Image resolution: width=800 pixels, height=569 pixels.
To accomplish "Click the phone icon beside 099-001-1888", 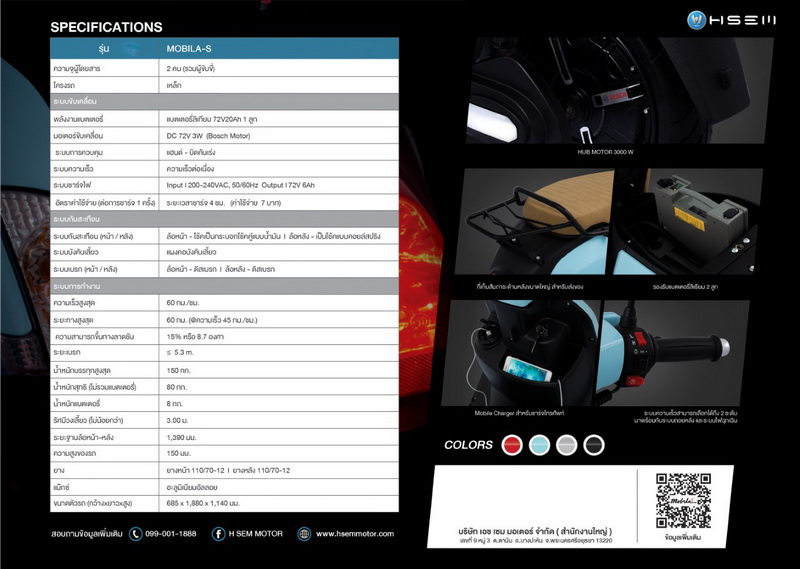I will [135, 534].
